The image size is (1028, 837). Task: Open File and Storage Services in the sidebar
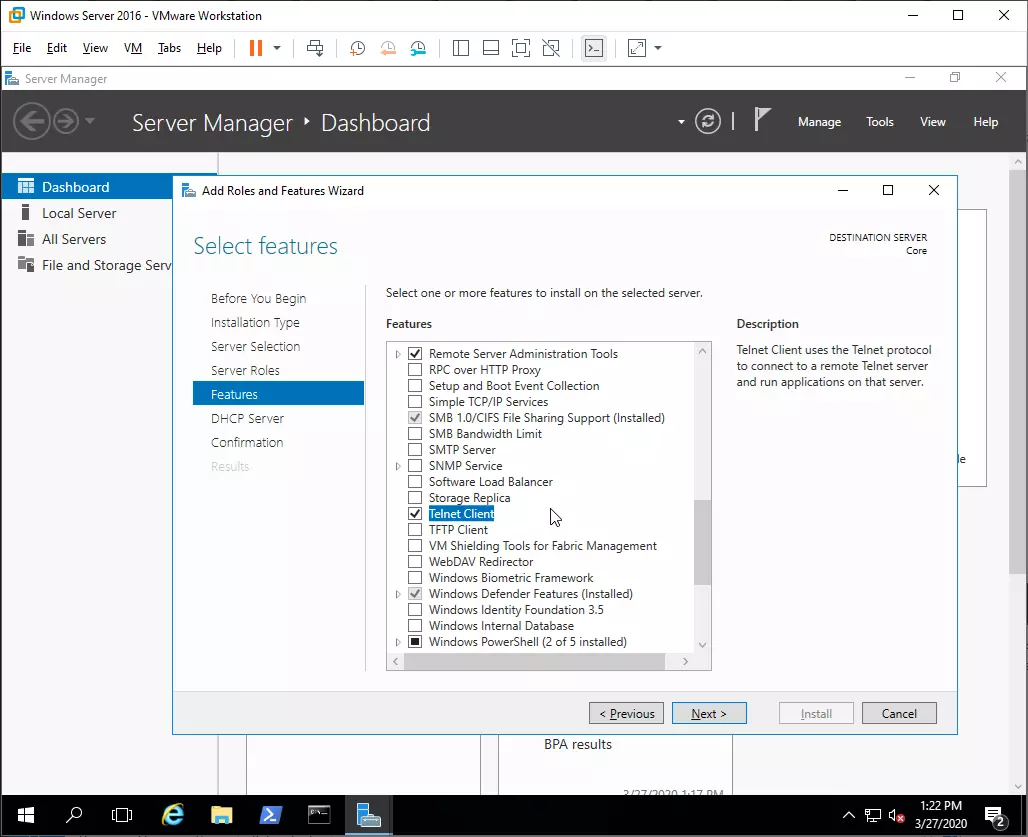(87, 265)
